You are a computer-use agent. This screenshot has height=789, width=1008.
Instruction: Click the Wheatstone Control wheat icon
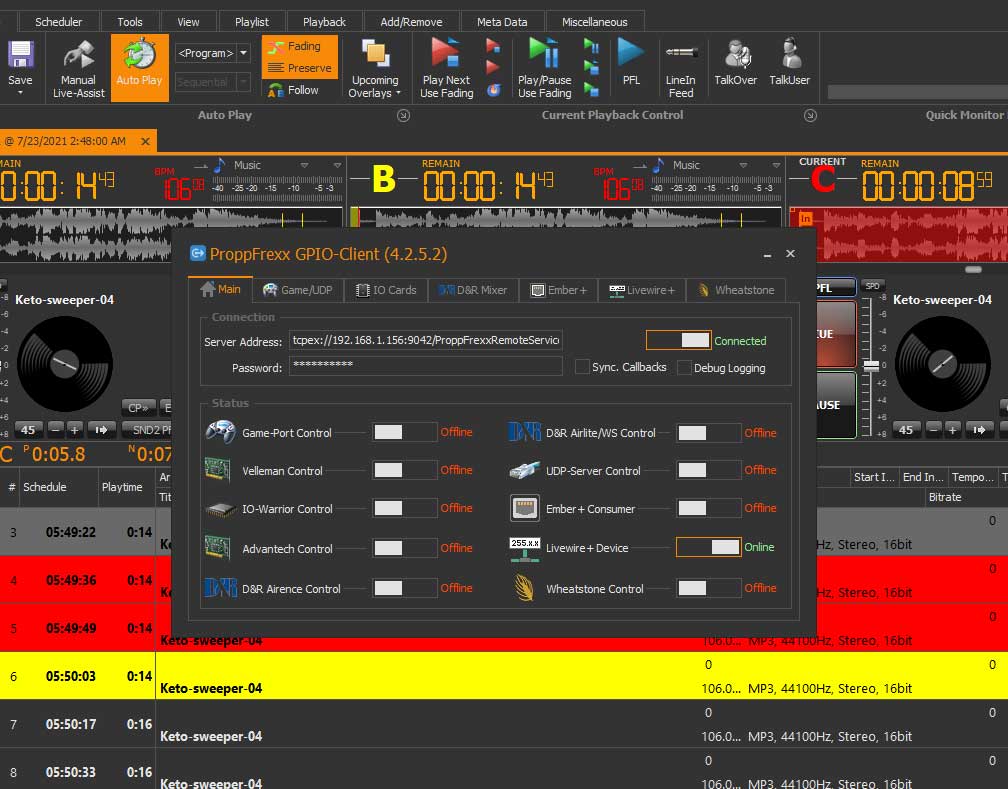(525, 588)
